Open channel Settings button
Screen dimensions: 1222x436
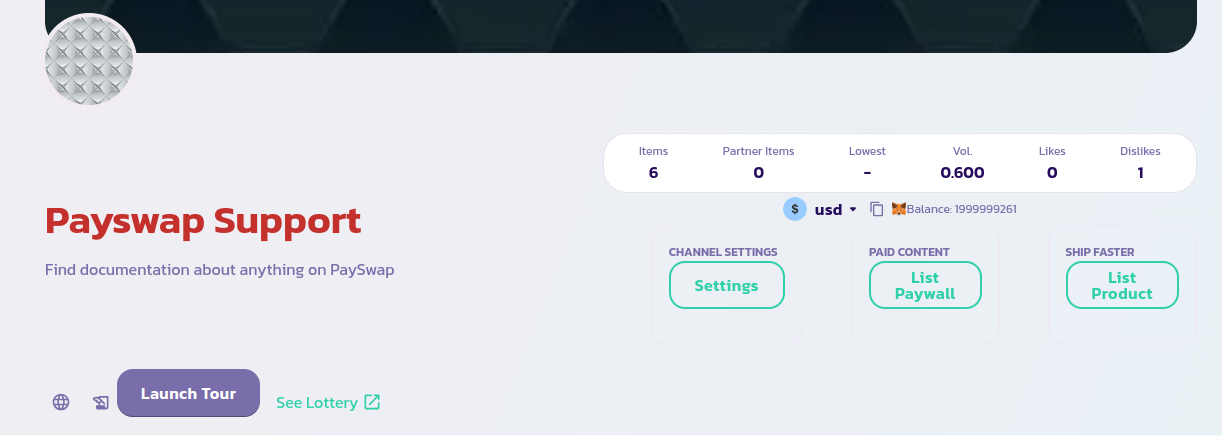click(726, 285)
